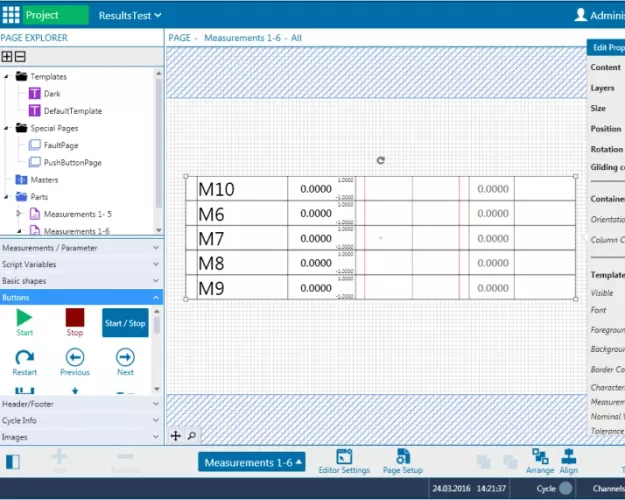Image resolution: width=625 pixels, height=500 pixels.
Task: Expand the Script Variables section
Action: click(x=80, y=264)
